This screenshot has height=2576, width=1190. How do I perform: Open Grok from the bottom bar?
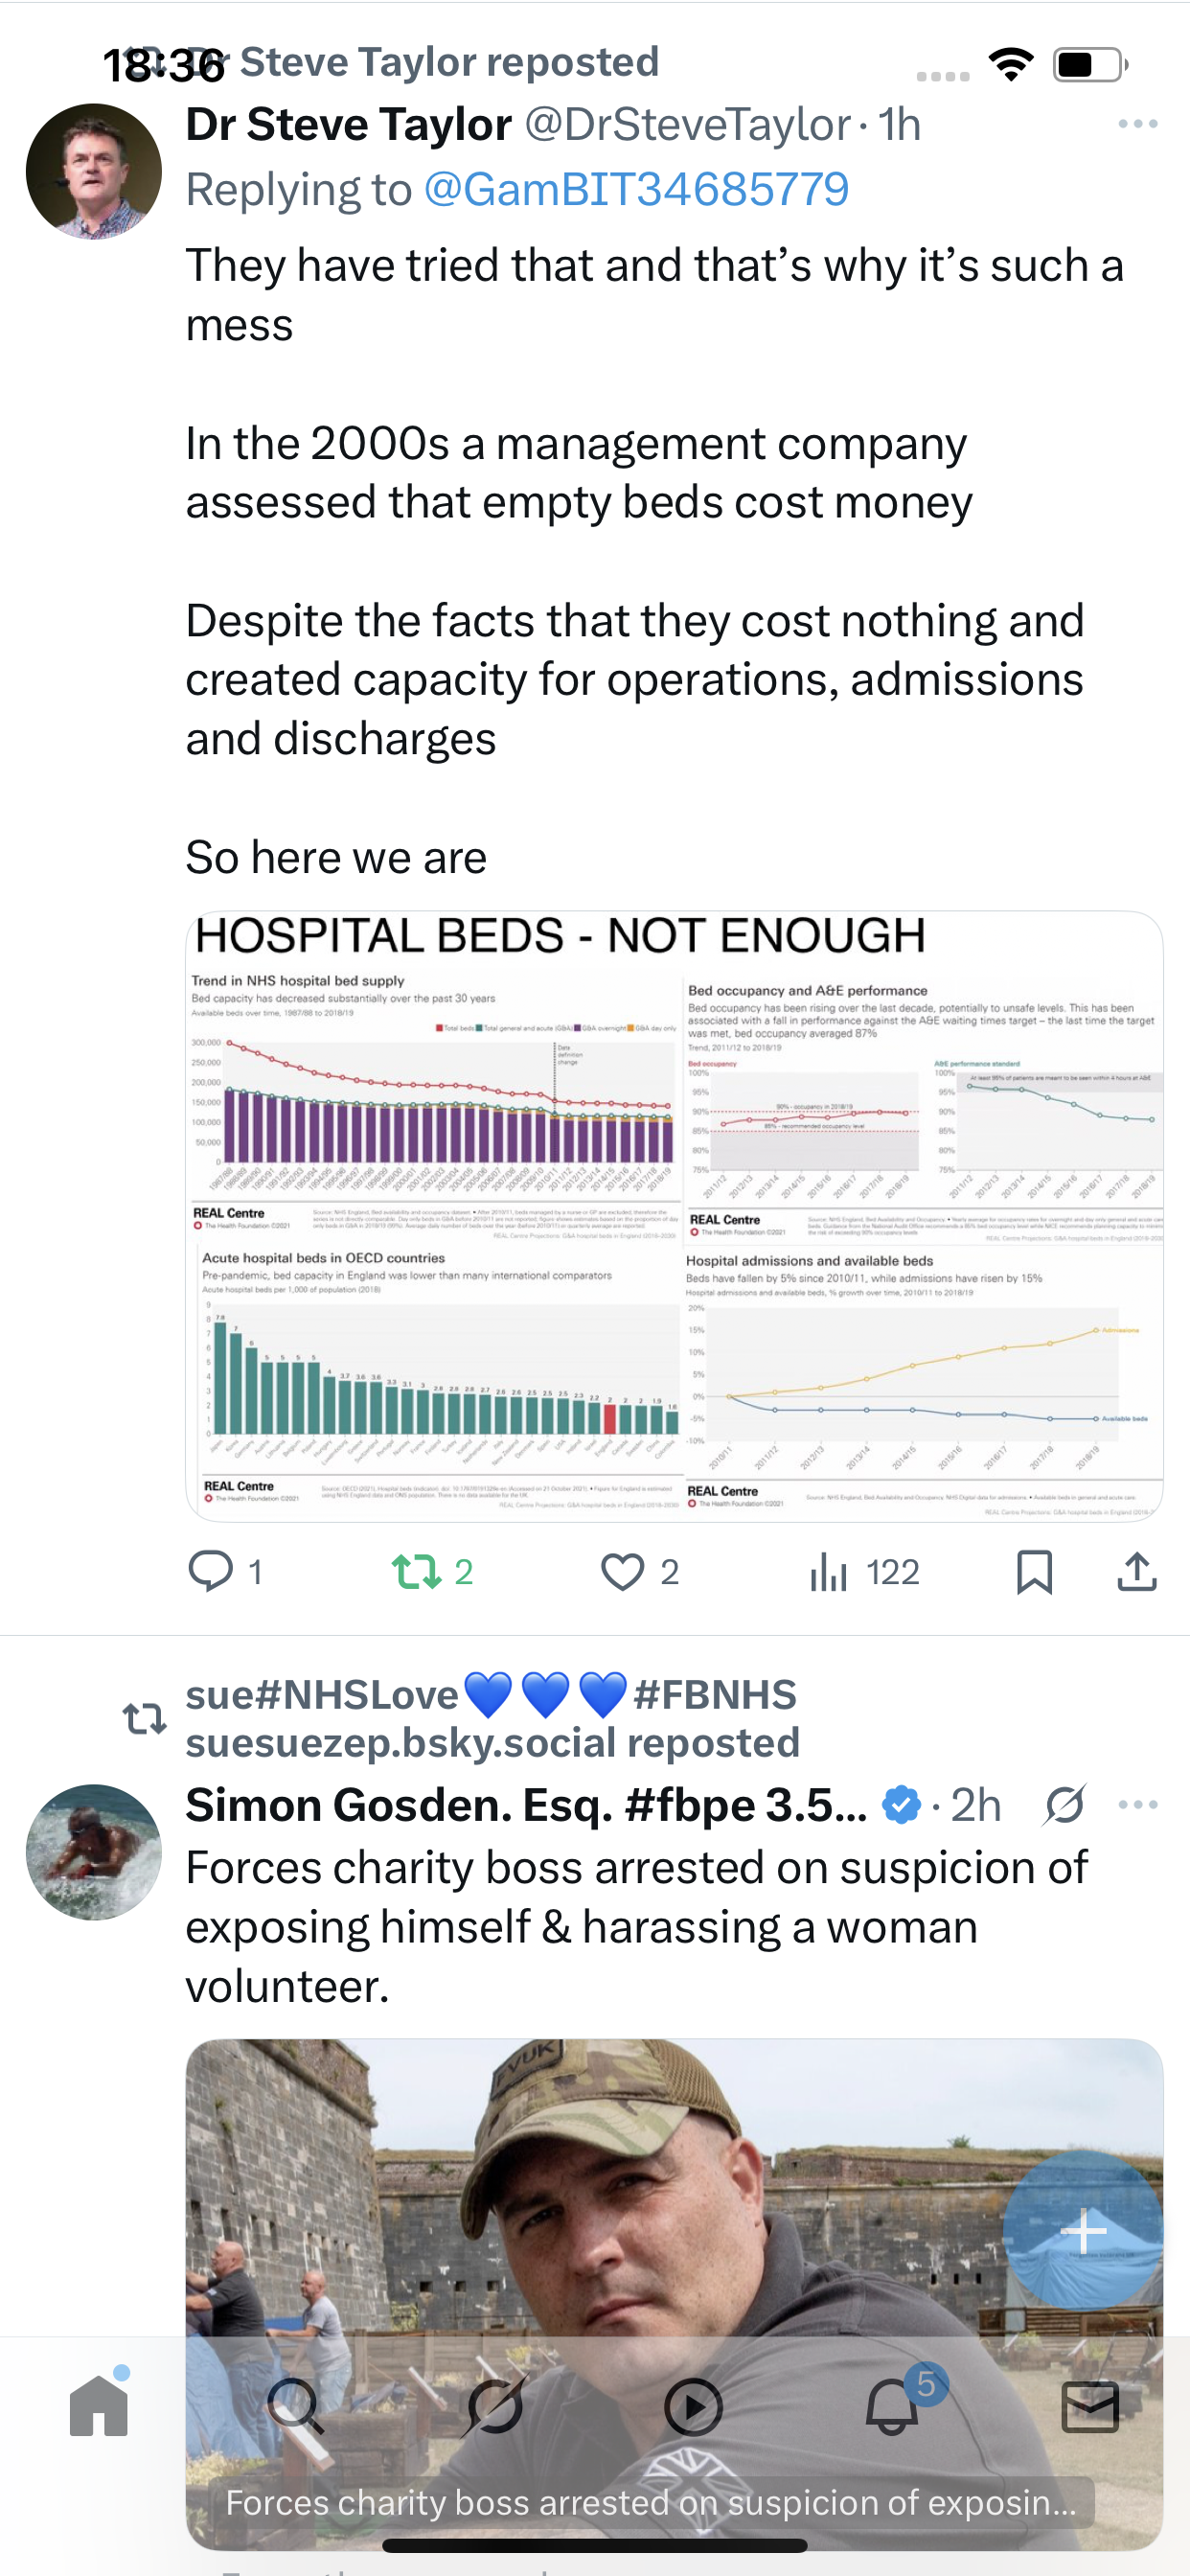(495, 2406)
